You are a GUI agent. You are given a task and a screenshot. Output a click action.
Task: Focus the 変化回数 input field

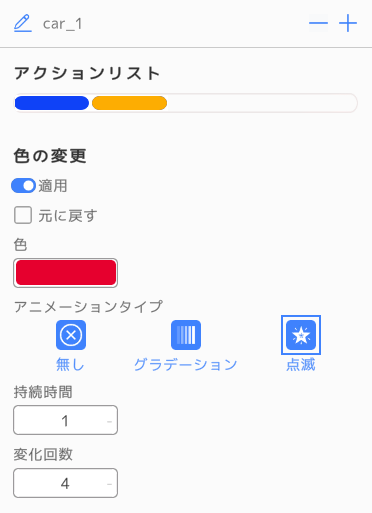pos(66,483)
